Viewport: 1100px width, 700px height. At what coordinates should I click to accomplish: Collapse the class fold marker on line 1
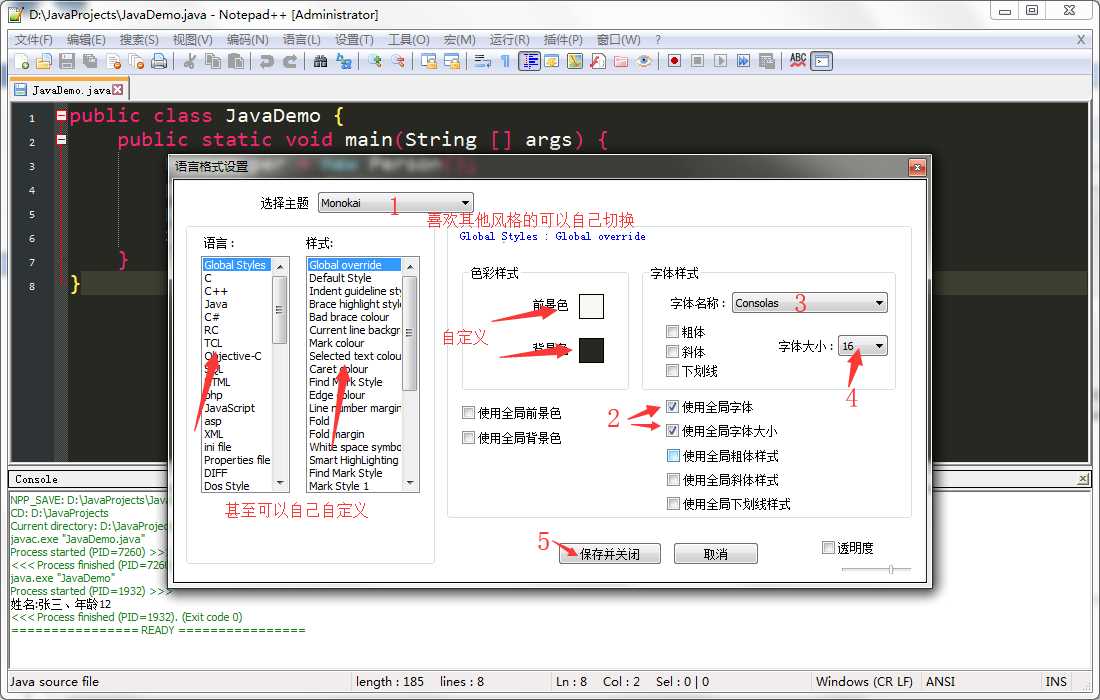tap(61, 116)
